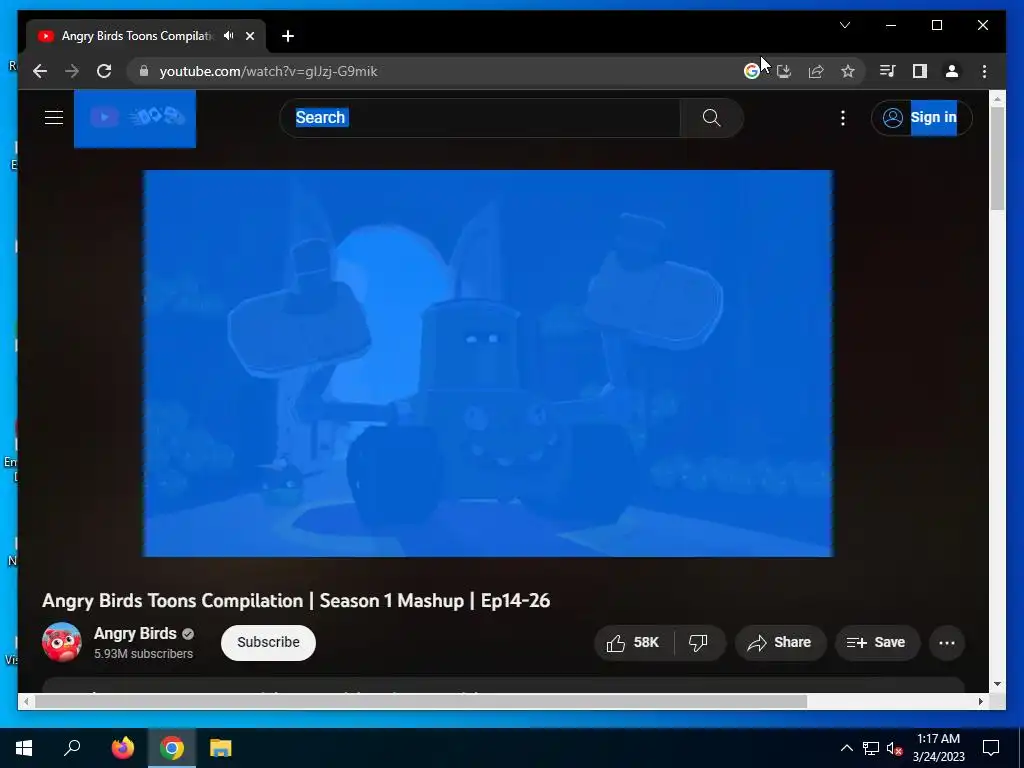
Task: Expand the tab search chevron
Action: pyautogui.click(x=844, y=25)
